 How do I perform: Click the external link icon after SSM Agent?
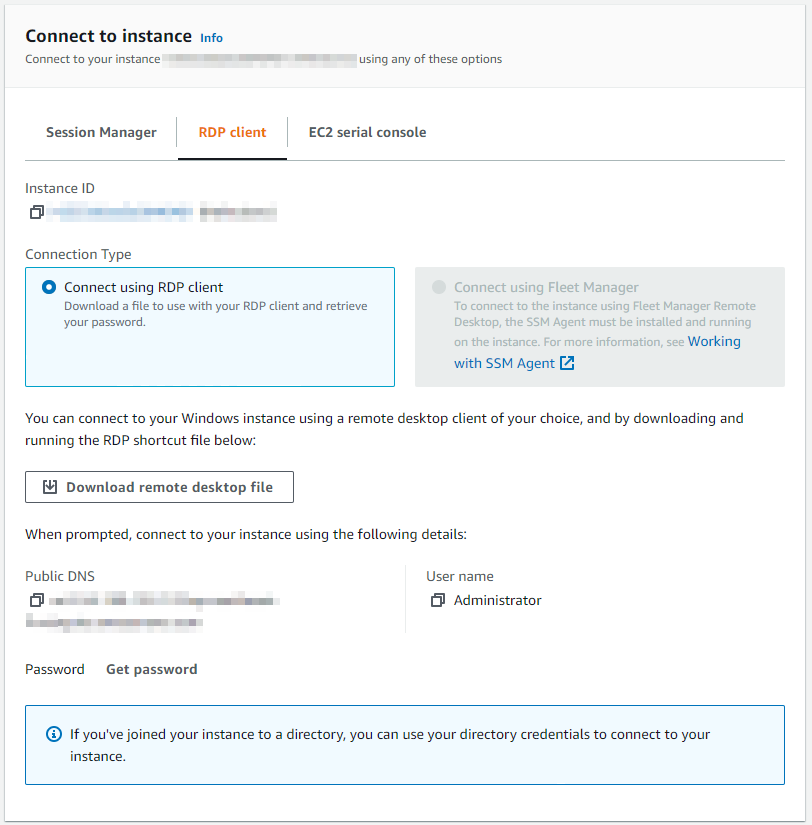[x=567, y=363]
